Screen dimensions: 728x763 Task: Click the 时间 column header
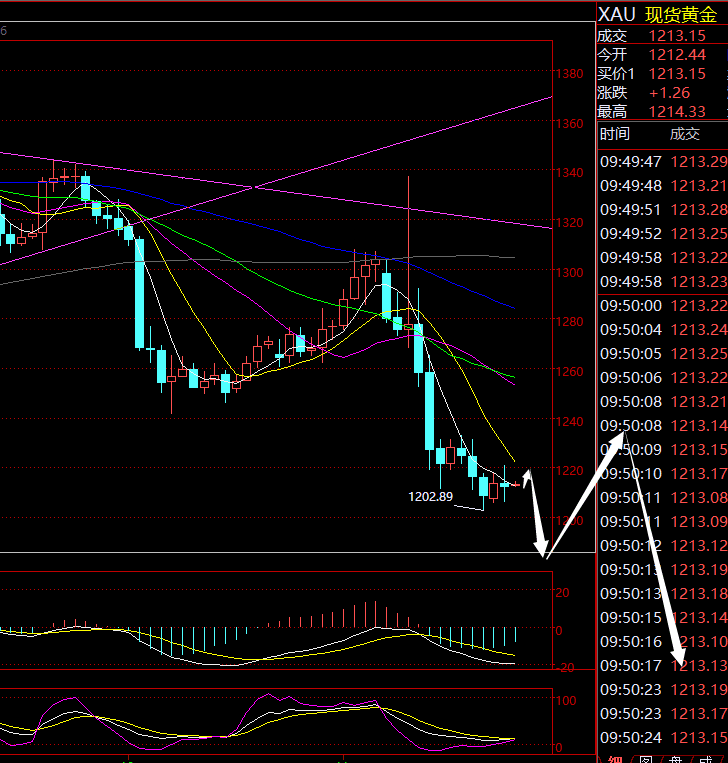click(x=615, y=134)
